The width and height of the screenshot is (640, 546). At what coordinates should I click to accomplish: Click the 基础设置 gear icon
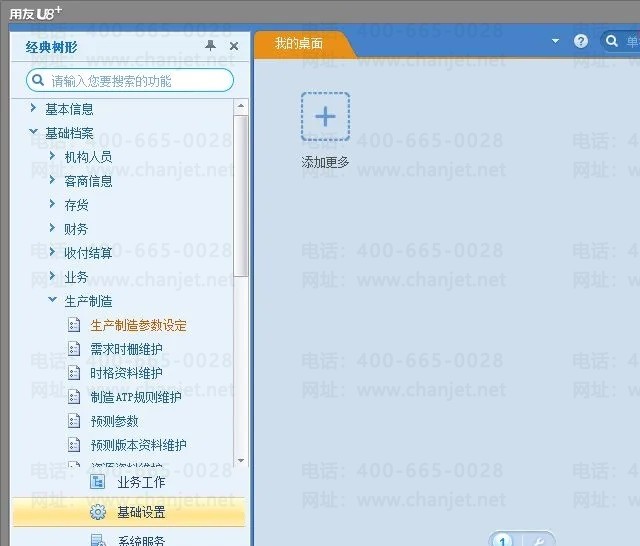pyautogui.click(x=98, y=512)
